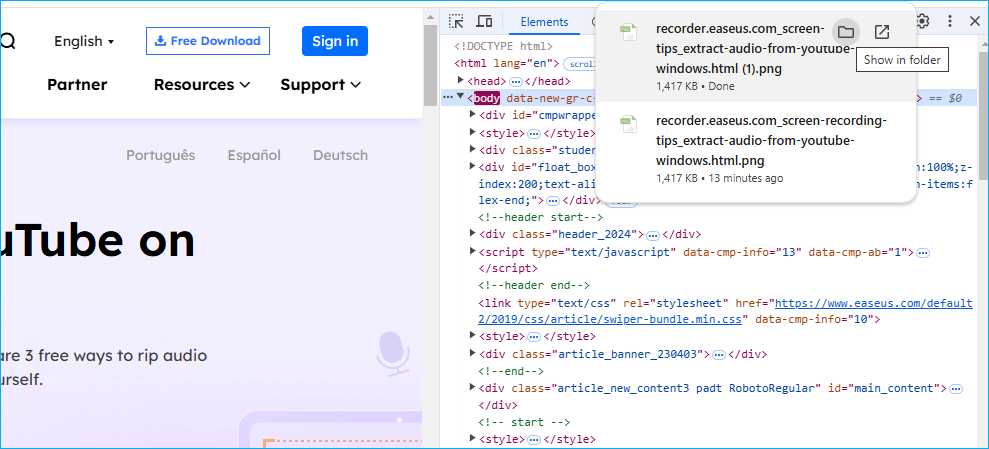The width and height of the screenshot is (989, 449).
Task: Select the link type="text/css" stylesheet row
Action: 725,312
